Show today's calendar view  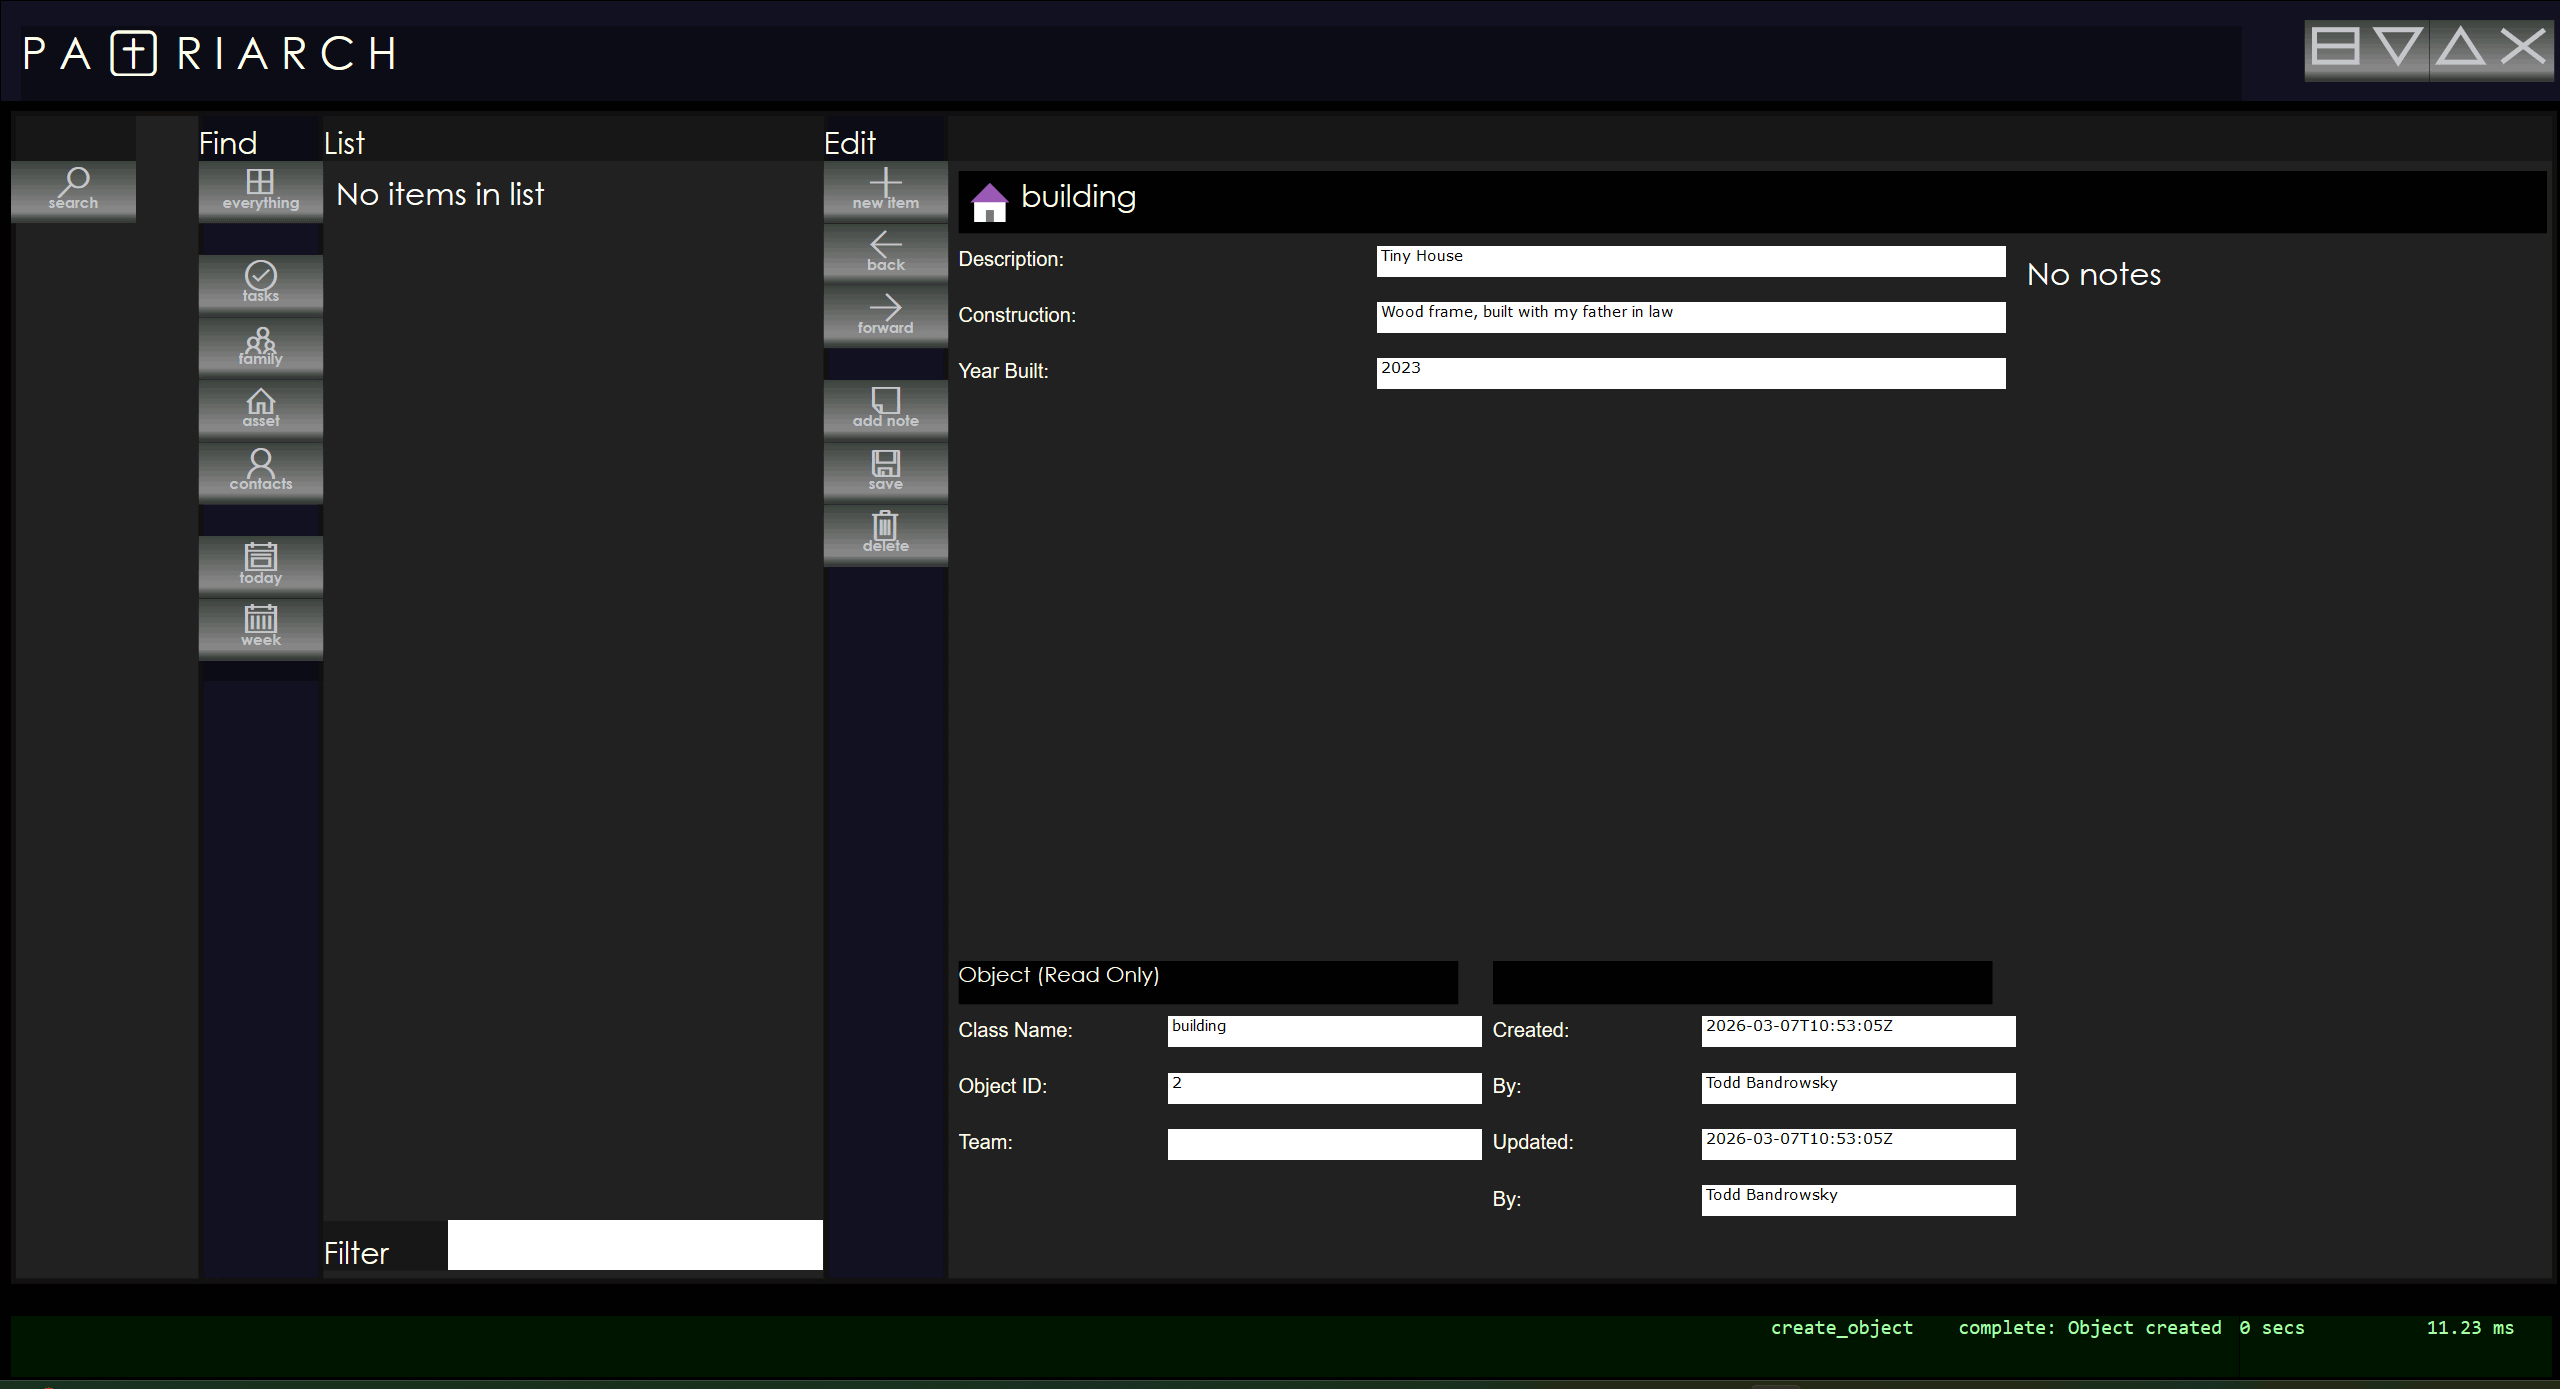260,564
